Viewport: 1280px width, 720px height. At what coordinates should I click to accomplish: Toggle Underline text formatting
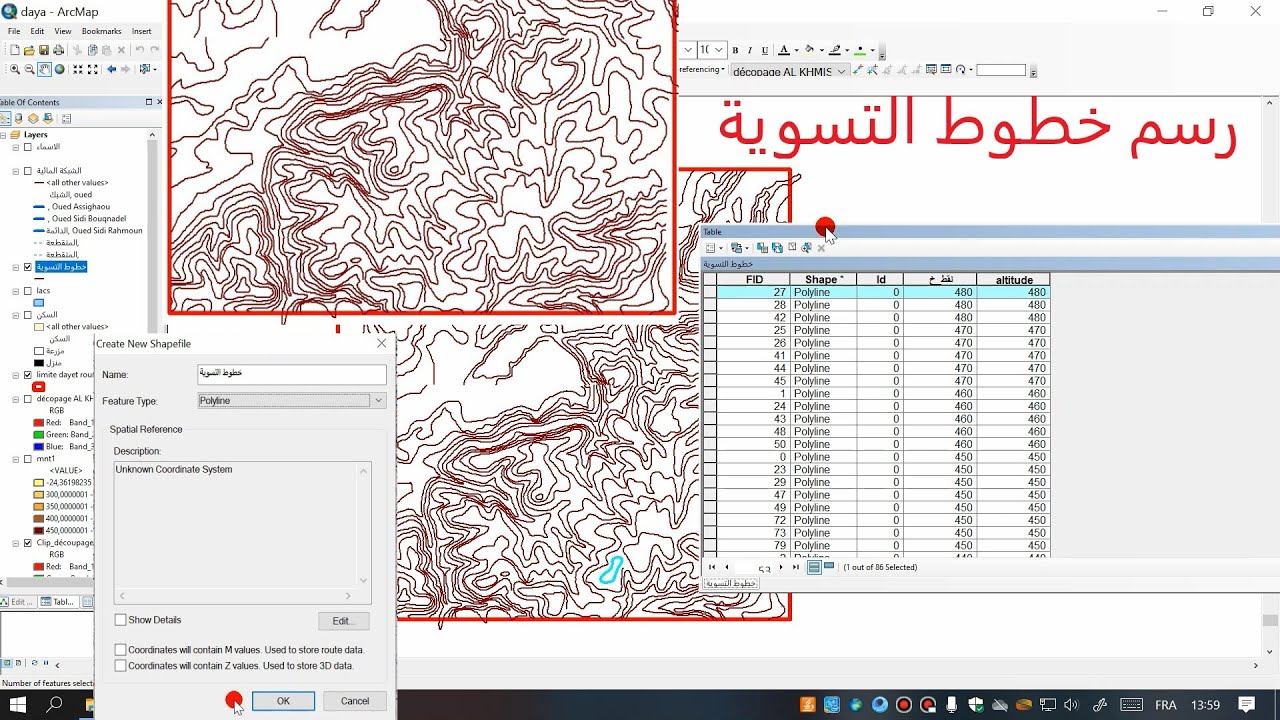765,50
